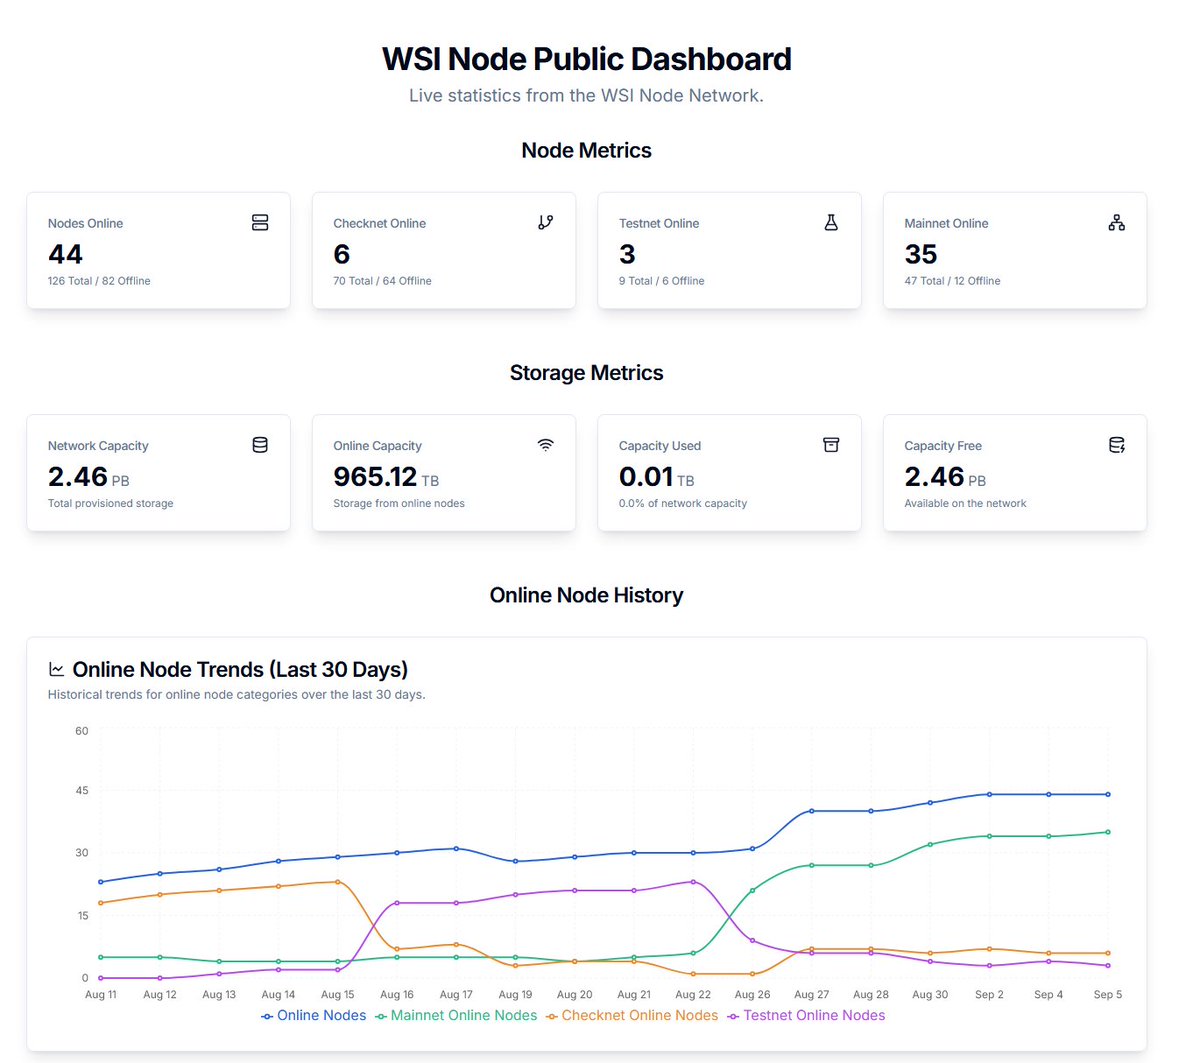This screenshot has height=1063, width=1200.
Task: Click the archive box icon in Capacity Used card
Action: (x=831, y=445)
